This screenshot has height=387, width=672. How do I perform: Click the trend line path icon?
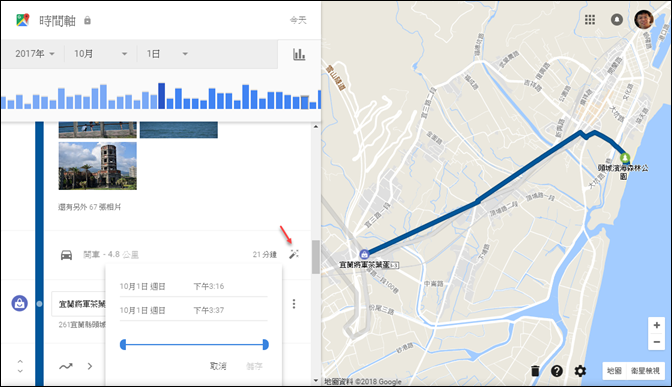tap(66, 366)
